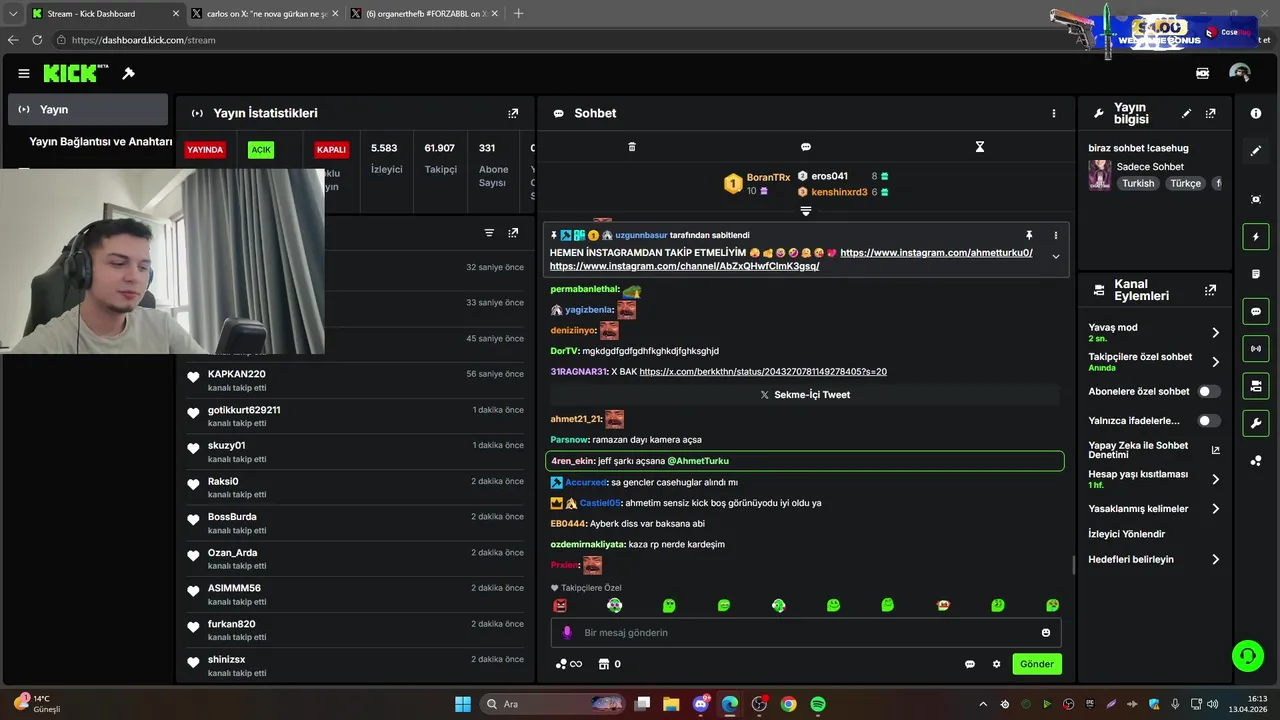Open the profile avatar in top right
The image size is (1280, 720).
click(x=1240, y=73)
